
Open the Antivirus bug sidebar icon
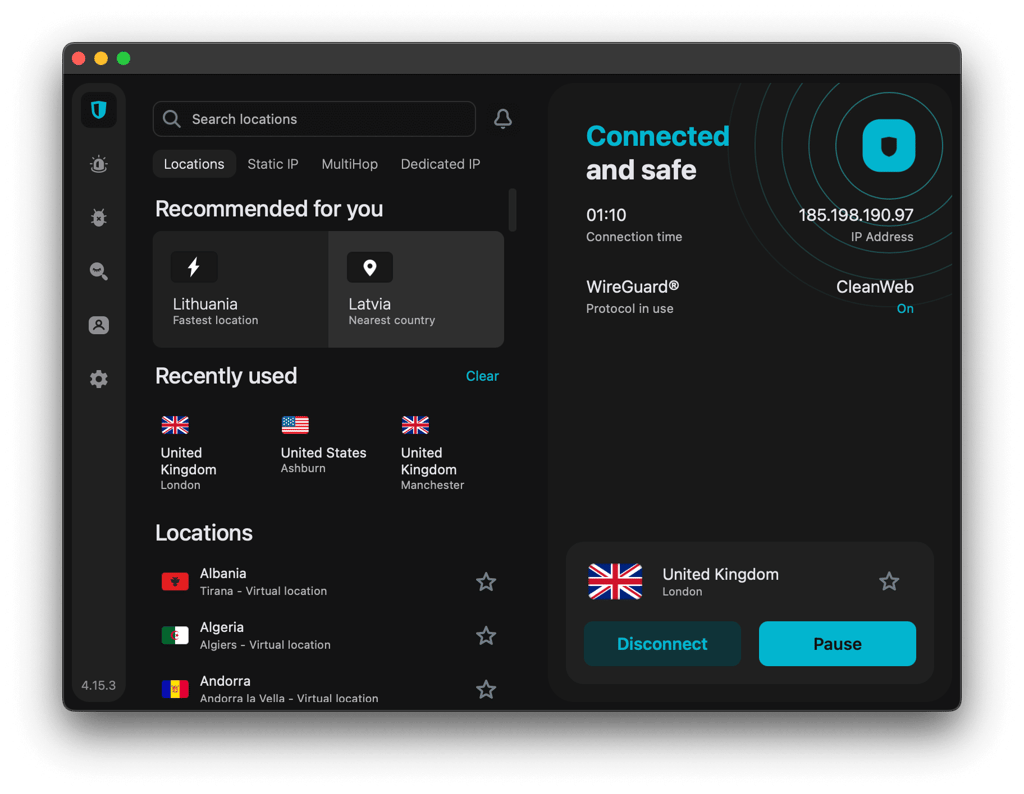pyautogui.click(x=99, y=217)
